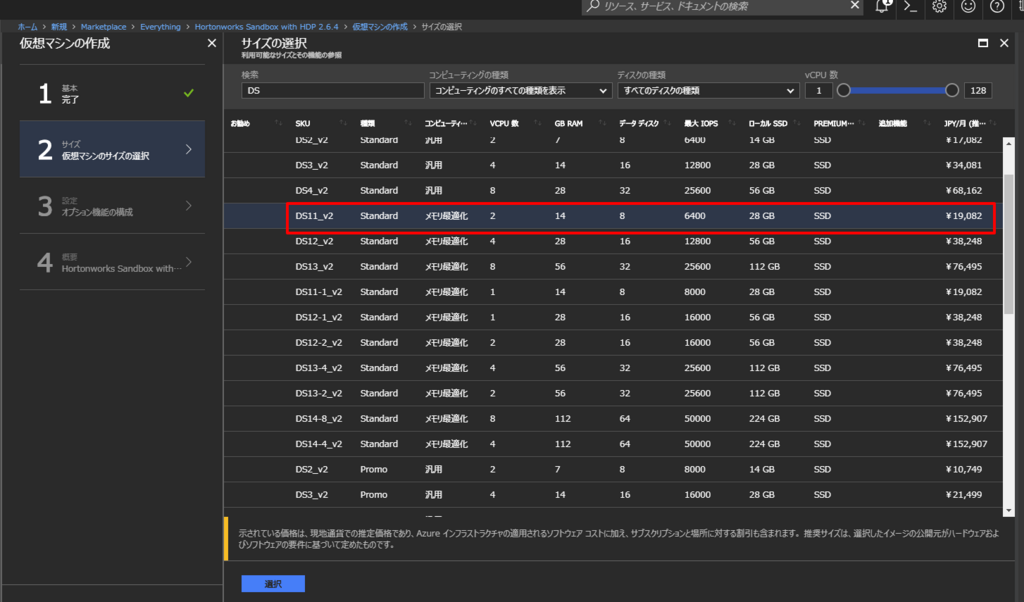Select the DS4_v2 Standard row
Viewport: 1024px width, 602px height.
point(614,191)
